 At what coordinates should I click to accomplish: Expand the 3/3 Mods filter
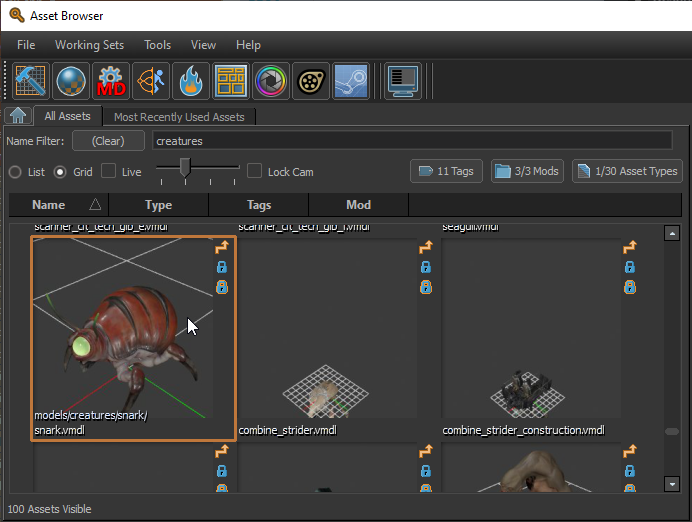(527, 171)
